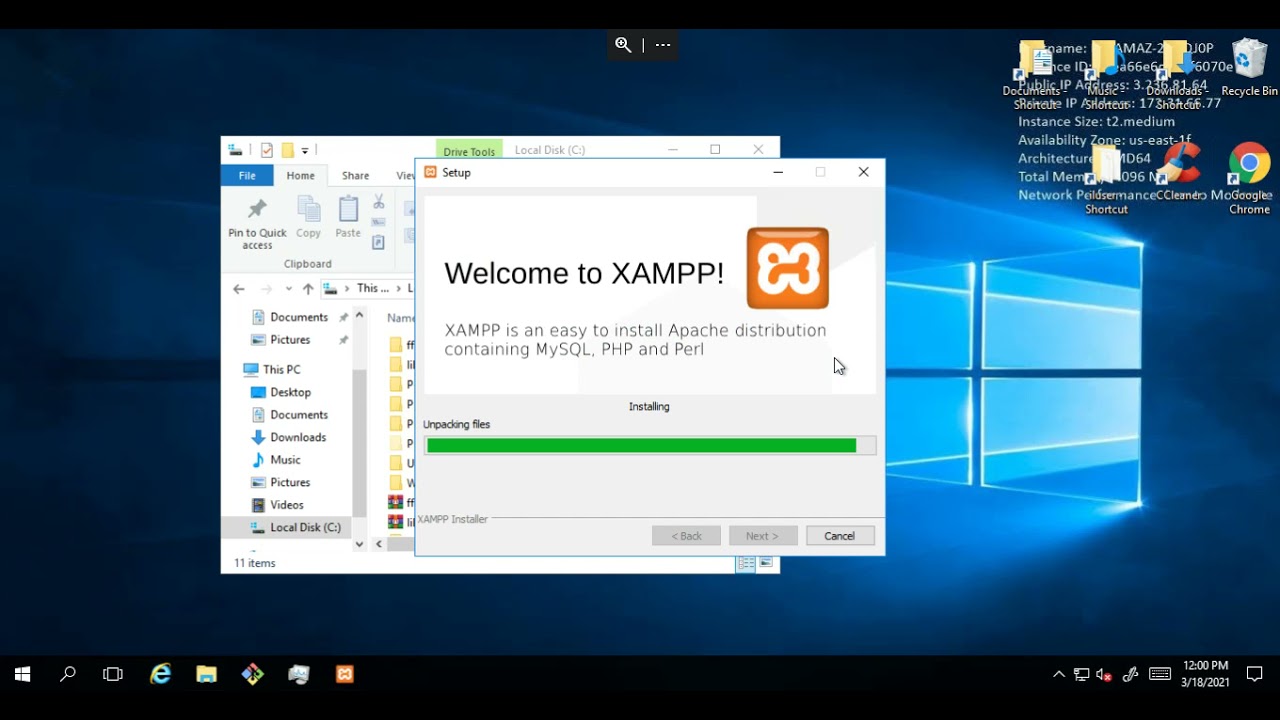
Task: Click This... breadcrumb in address bar
Action: (373, 289)
